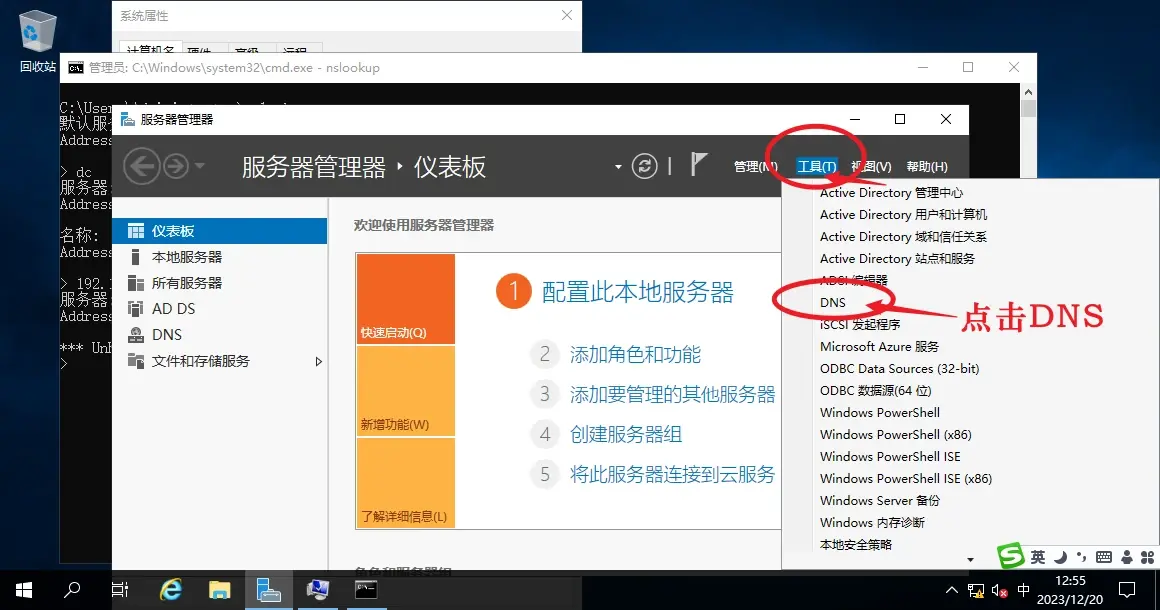Open ODBC 数据源(64 位)

(x=875, y=390)
